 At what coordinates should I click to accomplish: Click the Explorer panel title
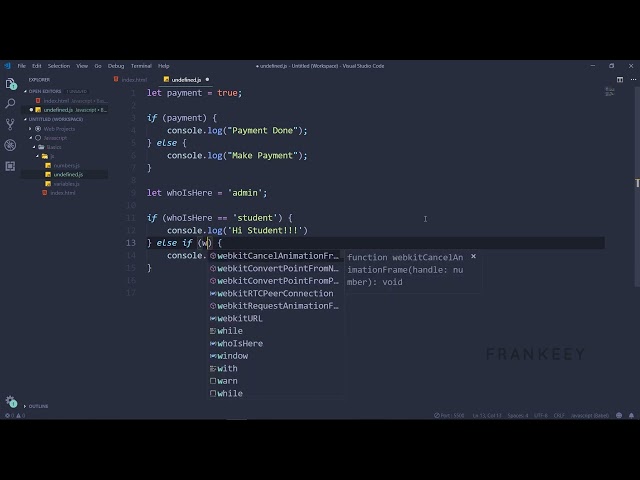pos(39,80)
